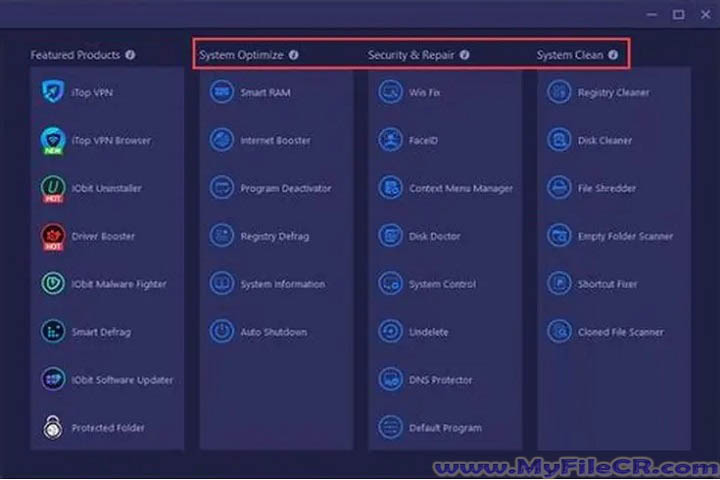The width and height of the screenshot is (720, 480).
Task: Click the "Featured Products" heading
Action: click(75, 55)
